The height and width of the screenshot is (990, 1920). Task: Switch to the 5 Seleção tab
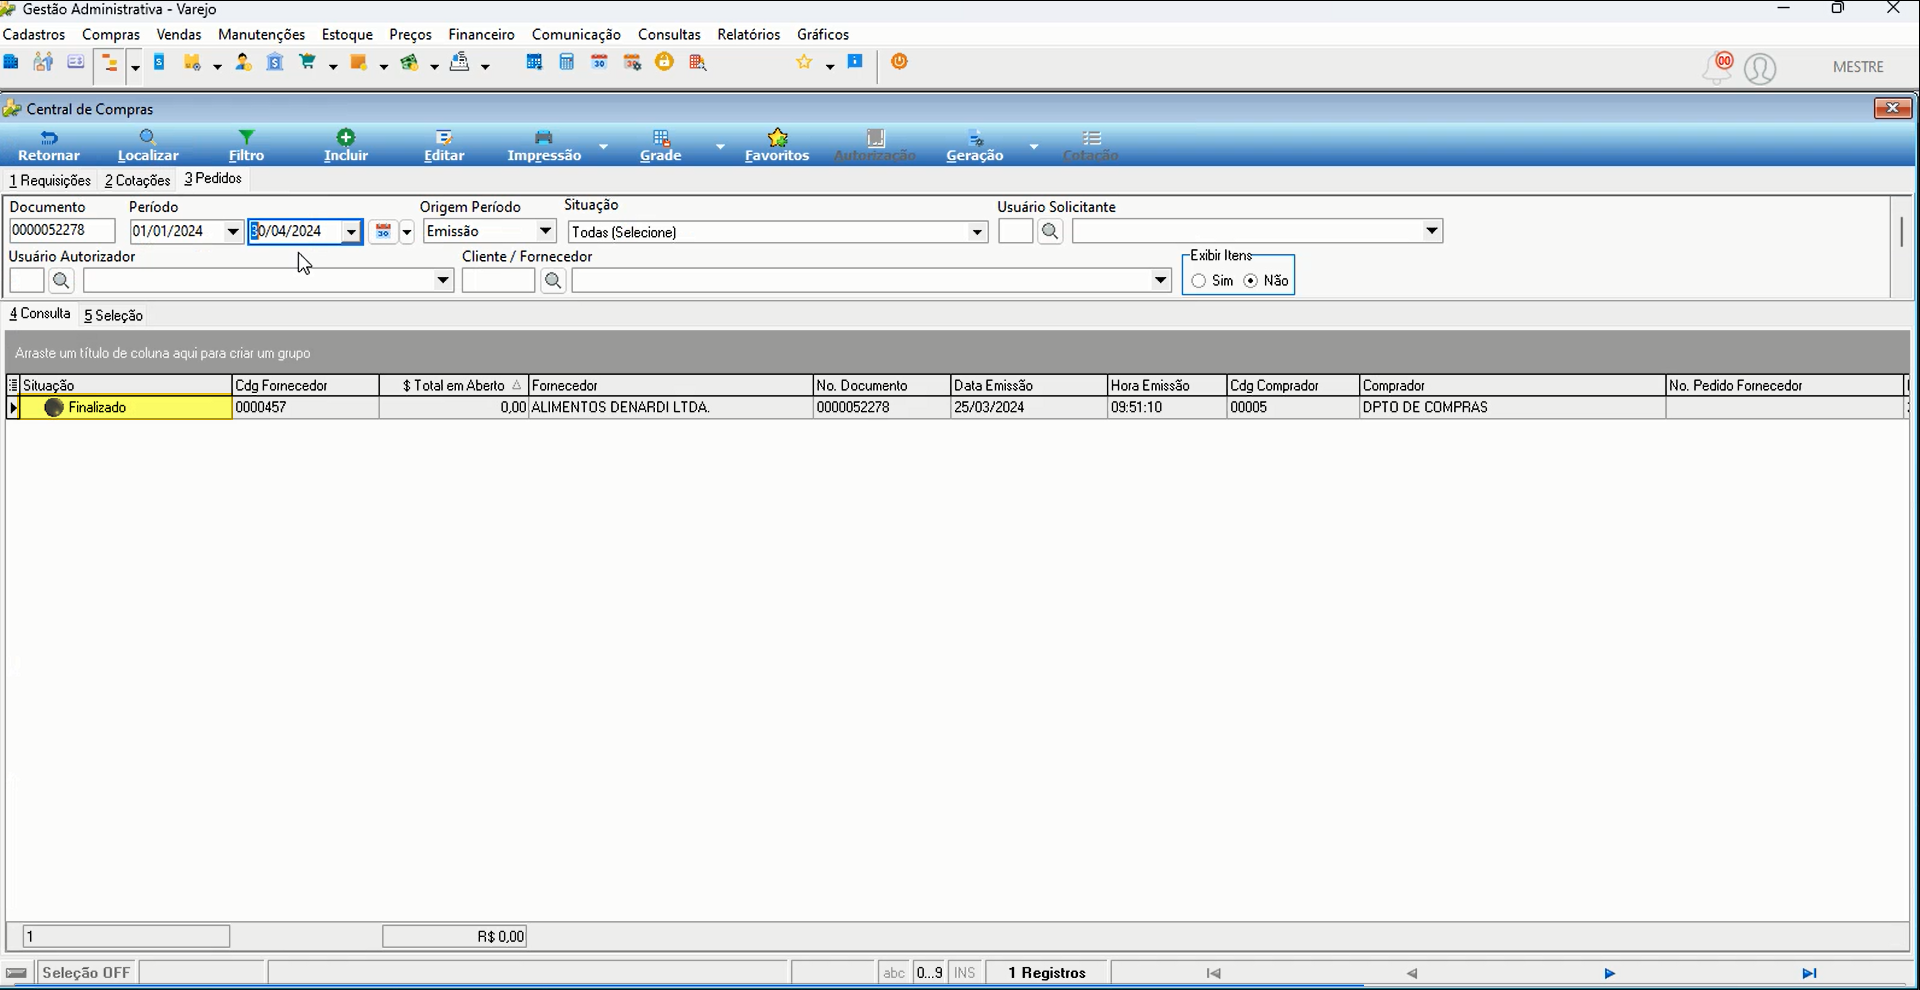(113, 315)
